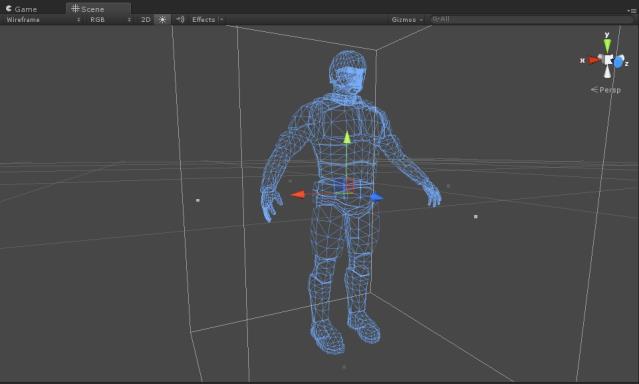Click the red X axis gizmo cone
The image size is (639, 384).
pyautogui.click(x=594, y=60)
